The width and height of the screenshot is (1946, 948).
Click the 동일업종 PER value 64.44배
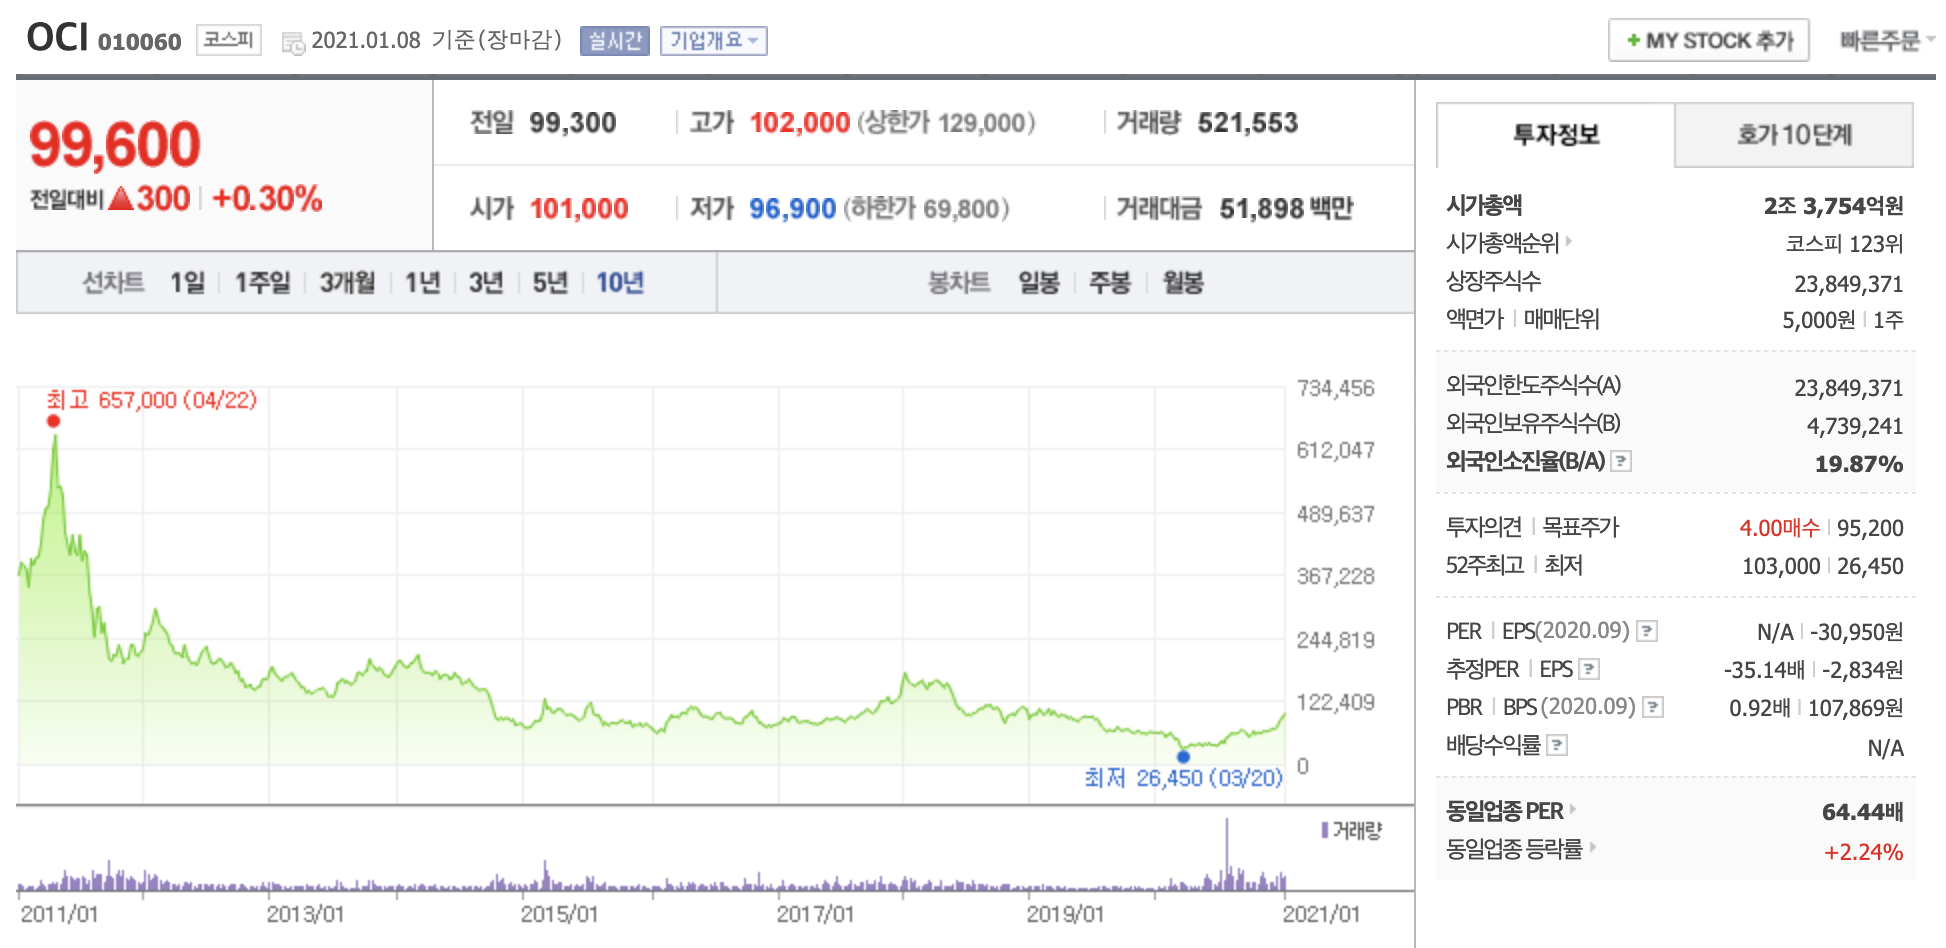[1862, 812]
